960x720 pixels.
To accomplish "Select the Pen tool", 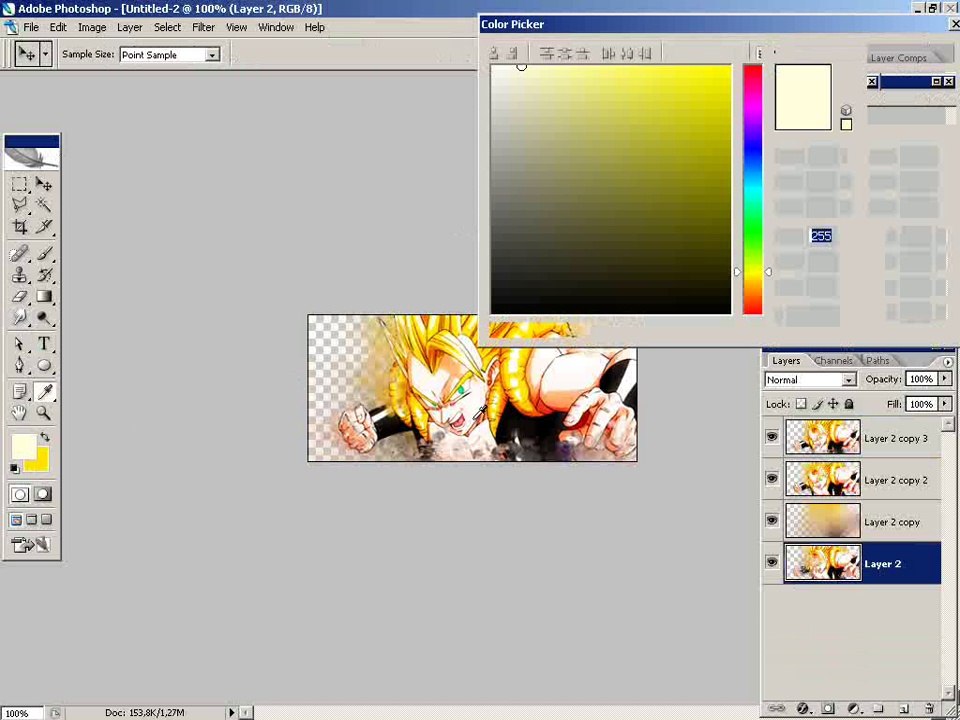I will click(x=20, y=365).
